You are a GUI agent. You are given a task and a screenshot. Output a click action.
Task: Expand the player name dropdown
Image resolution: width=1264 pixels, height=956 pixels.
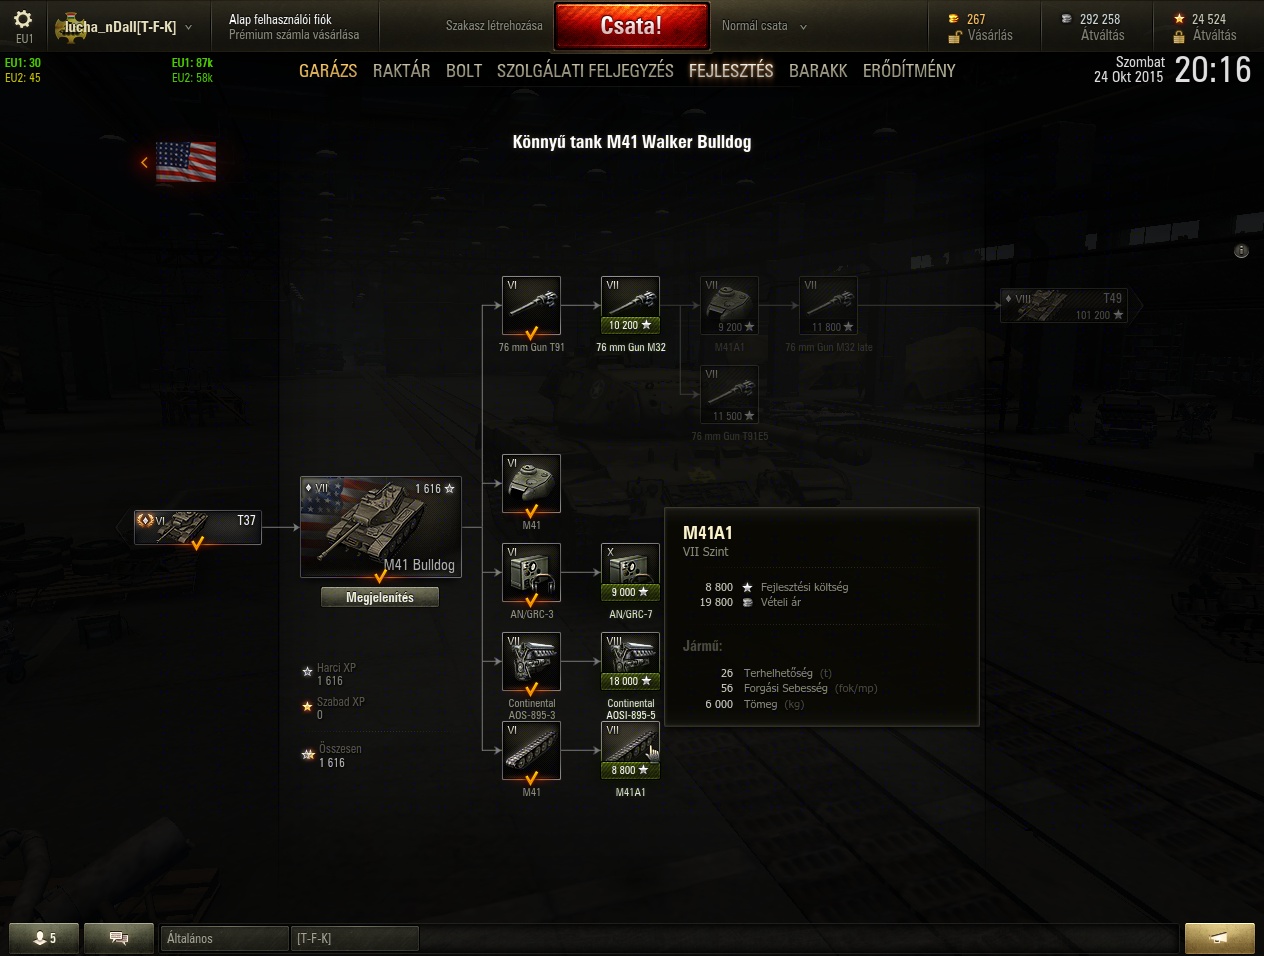coord(189,27)
